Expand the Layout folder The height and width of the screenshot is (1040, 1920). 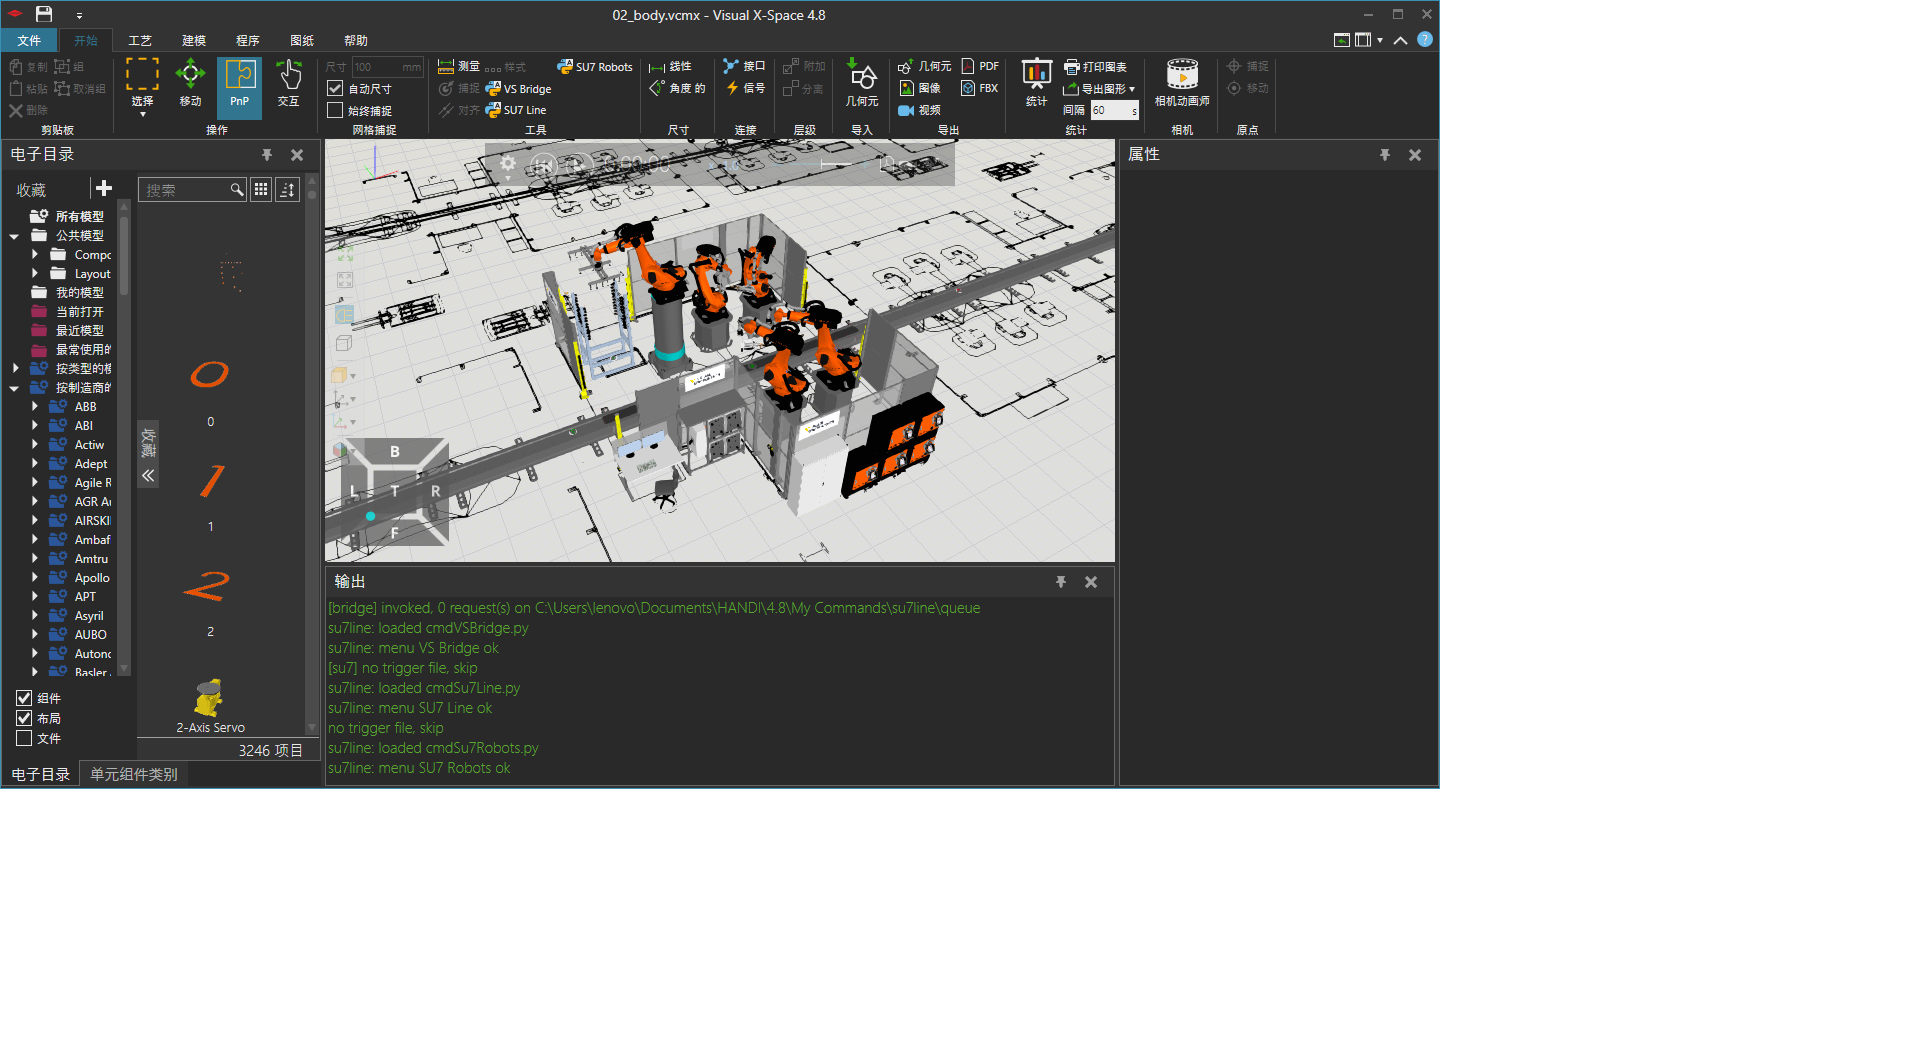(34, 273)
